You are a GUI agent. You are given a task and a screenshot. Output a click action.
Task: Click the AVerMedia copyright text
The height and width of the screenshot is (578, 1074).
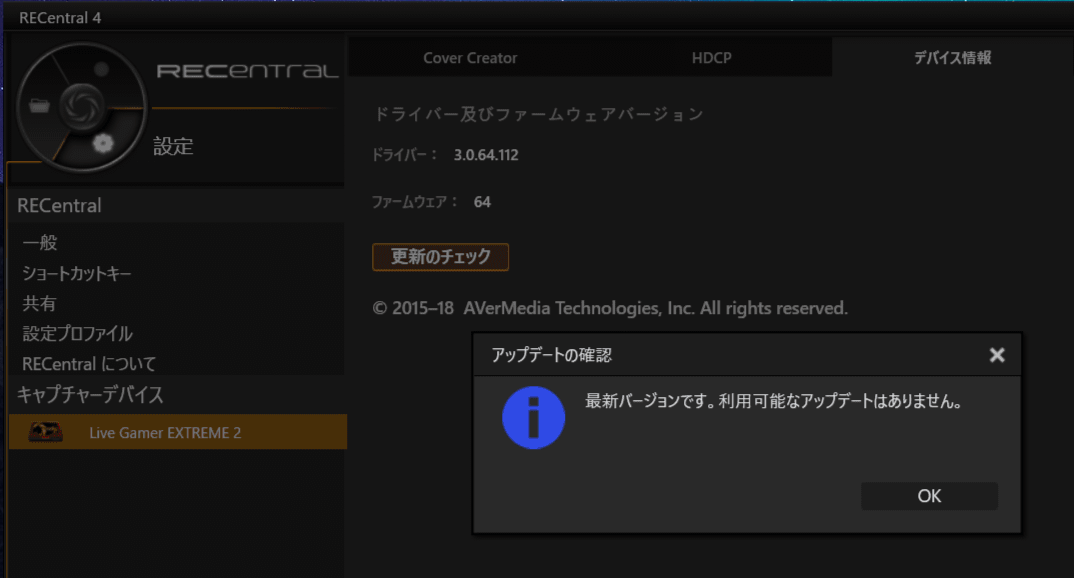tap(610, 308)
